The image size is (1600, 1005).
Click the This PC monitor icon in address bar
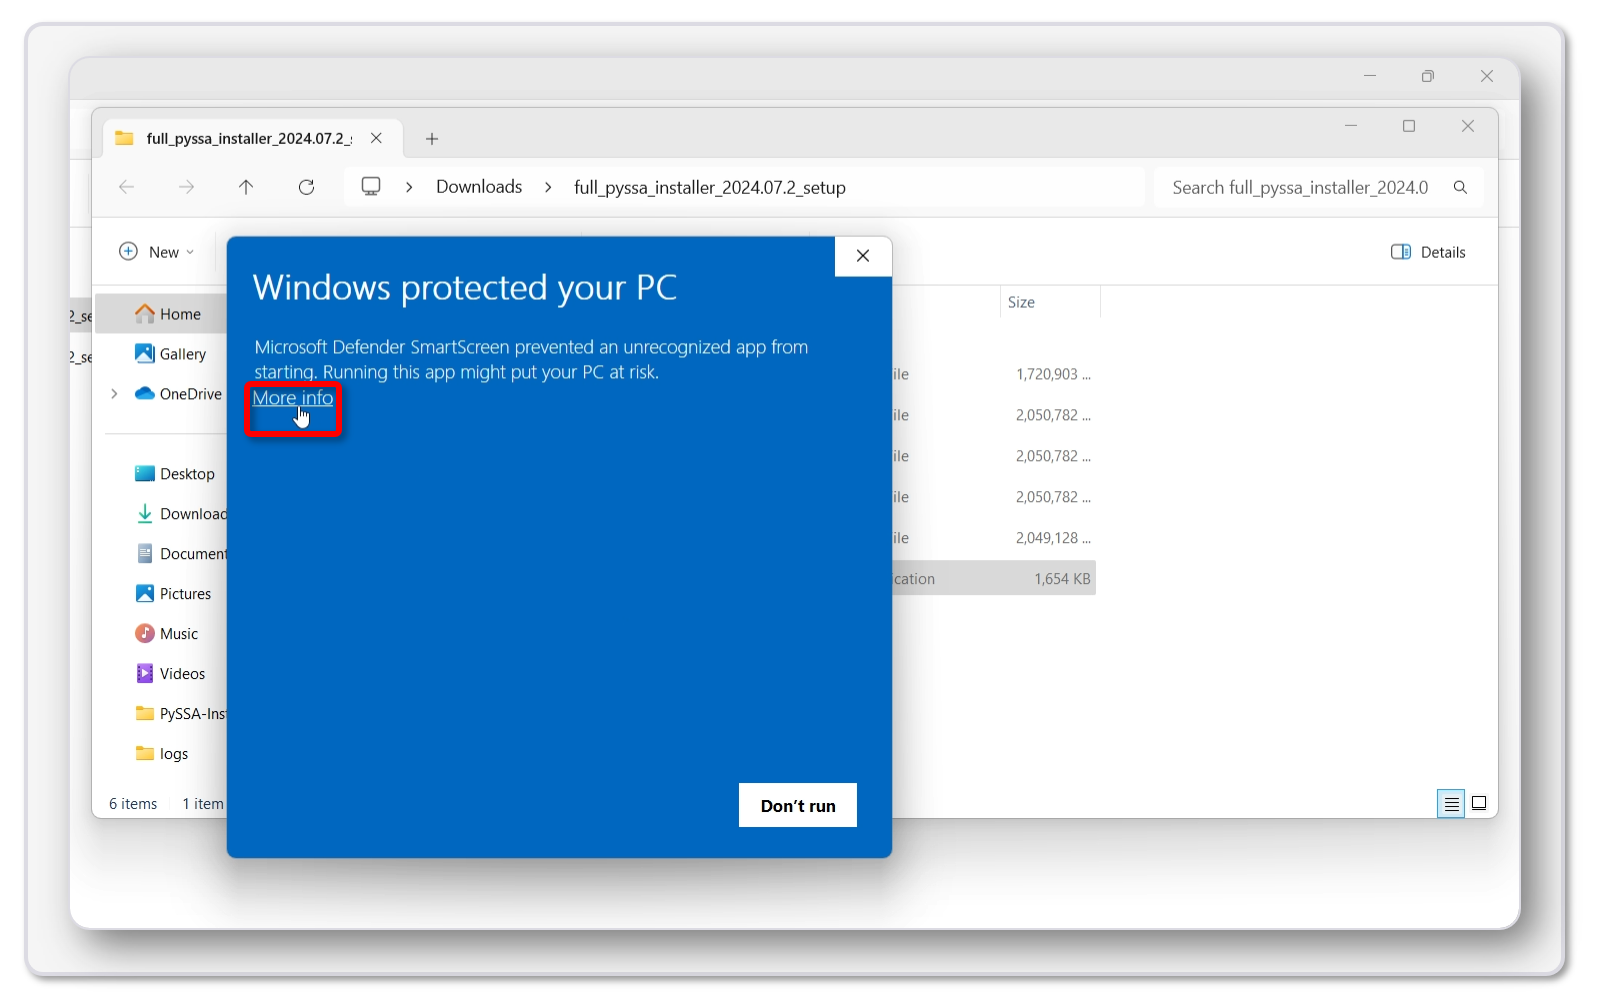371,187
